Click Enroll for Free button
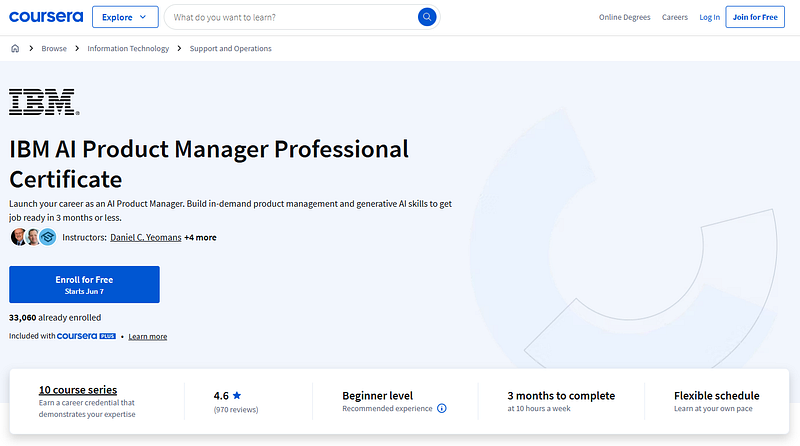Image resolution: width=800 pixels, height=446 pixels. [x=84, y=284]
